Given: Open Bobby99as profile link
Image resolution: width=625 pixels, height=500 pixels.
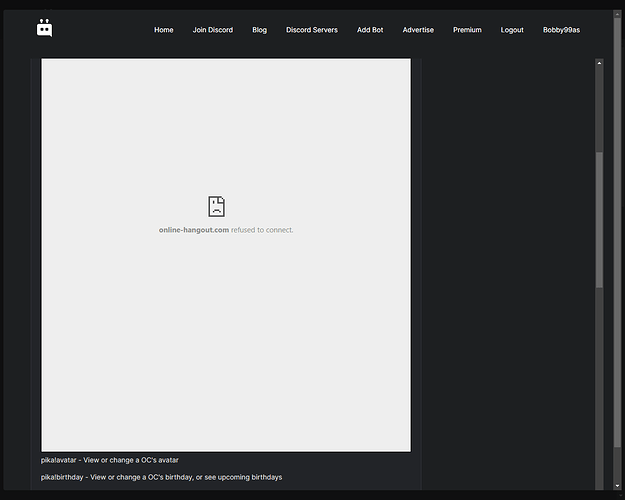Looking at the screenshot, I should (x=561, y=30).
